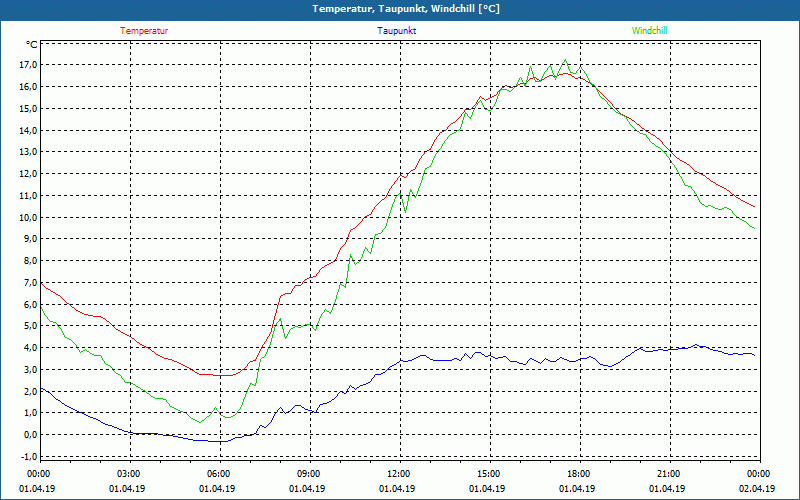The height and width of the screenshot is (500, 800).
Task: Click the 09:00 time axis label
Action: tap(307, 474)
